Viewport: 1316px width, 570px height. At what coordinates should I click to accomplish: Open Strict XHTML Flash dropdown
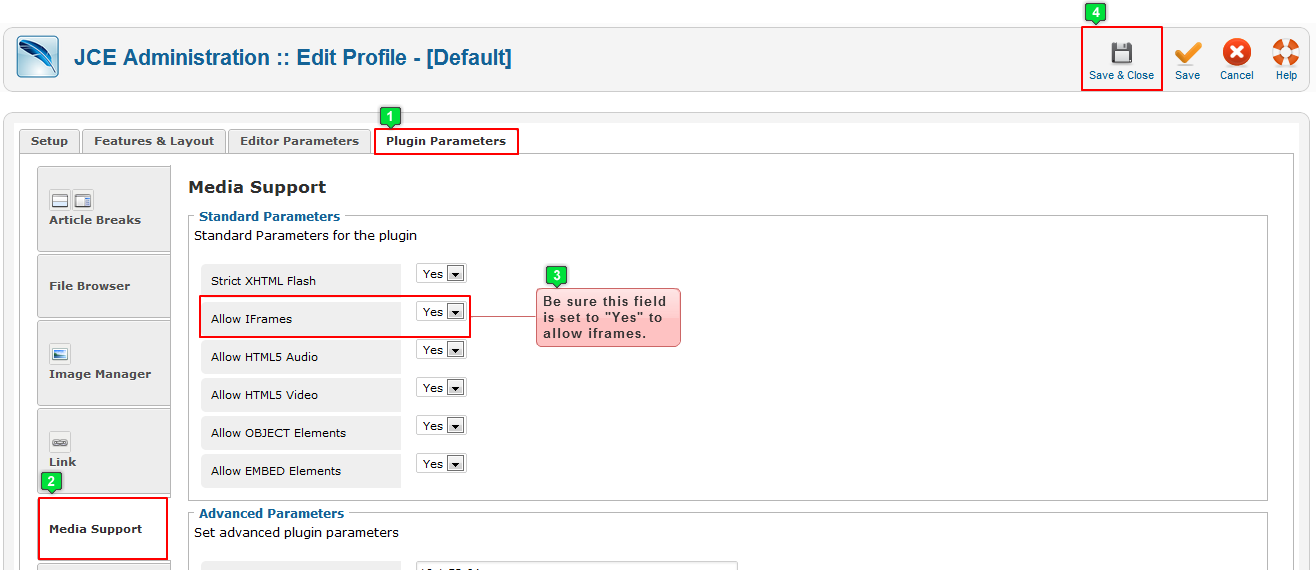point(441,274)
